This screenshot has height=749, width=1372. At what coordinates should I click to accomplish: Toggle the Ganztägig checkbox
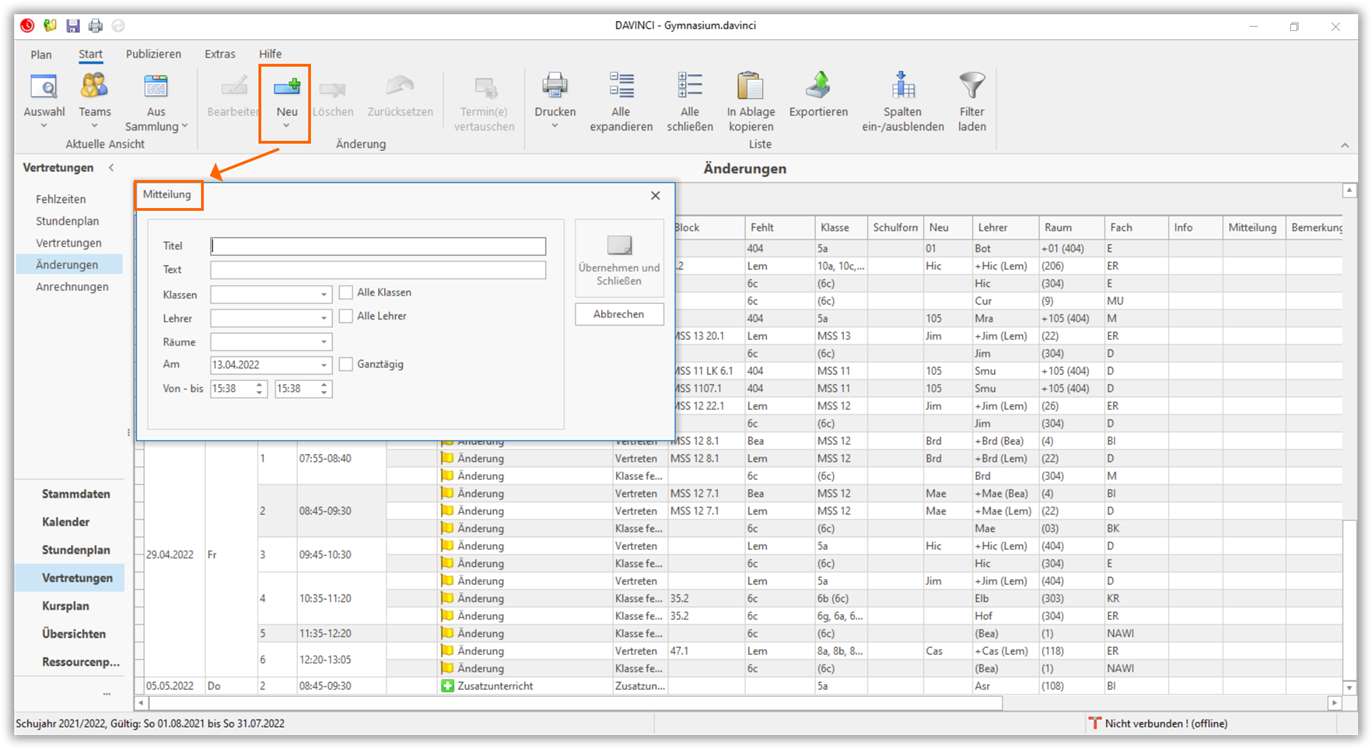pyautogui.click(x=346, y=365)
